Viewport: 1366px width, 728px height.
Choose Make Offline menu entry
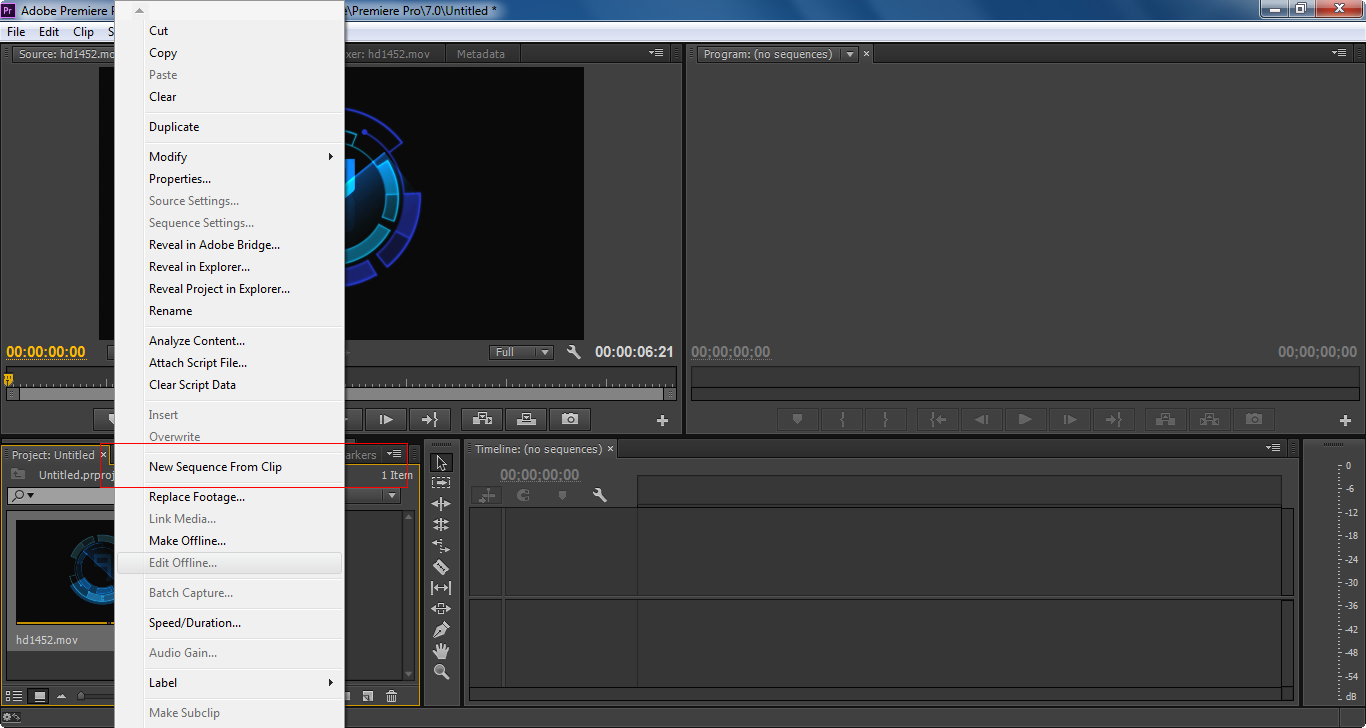(229, 541)
